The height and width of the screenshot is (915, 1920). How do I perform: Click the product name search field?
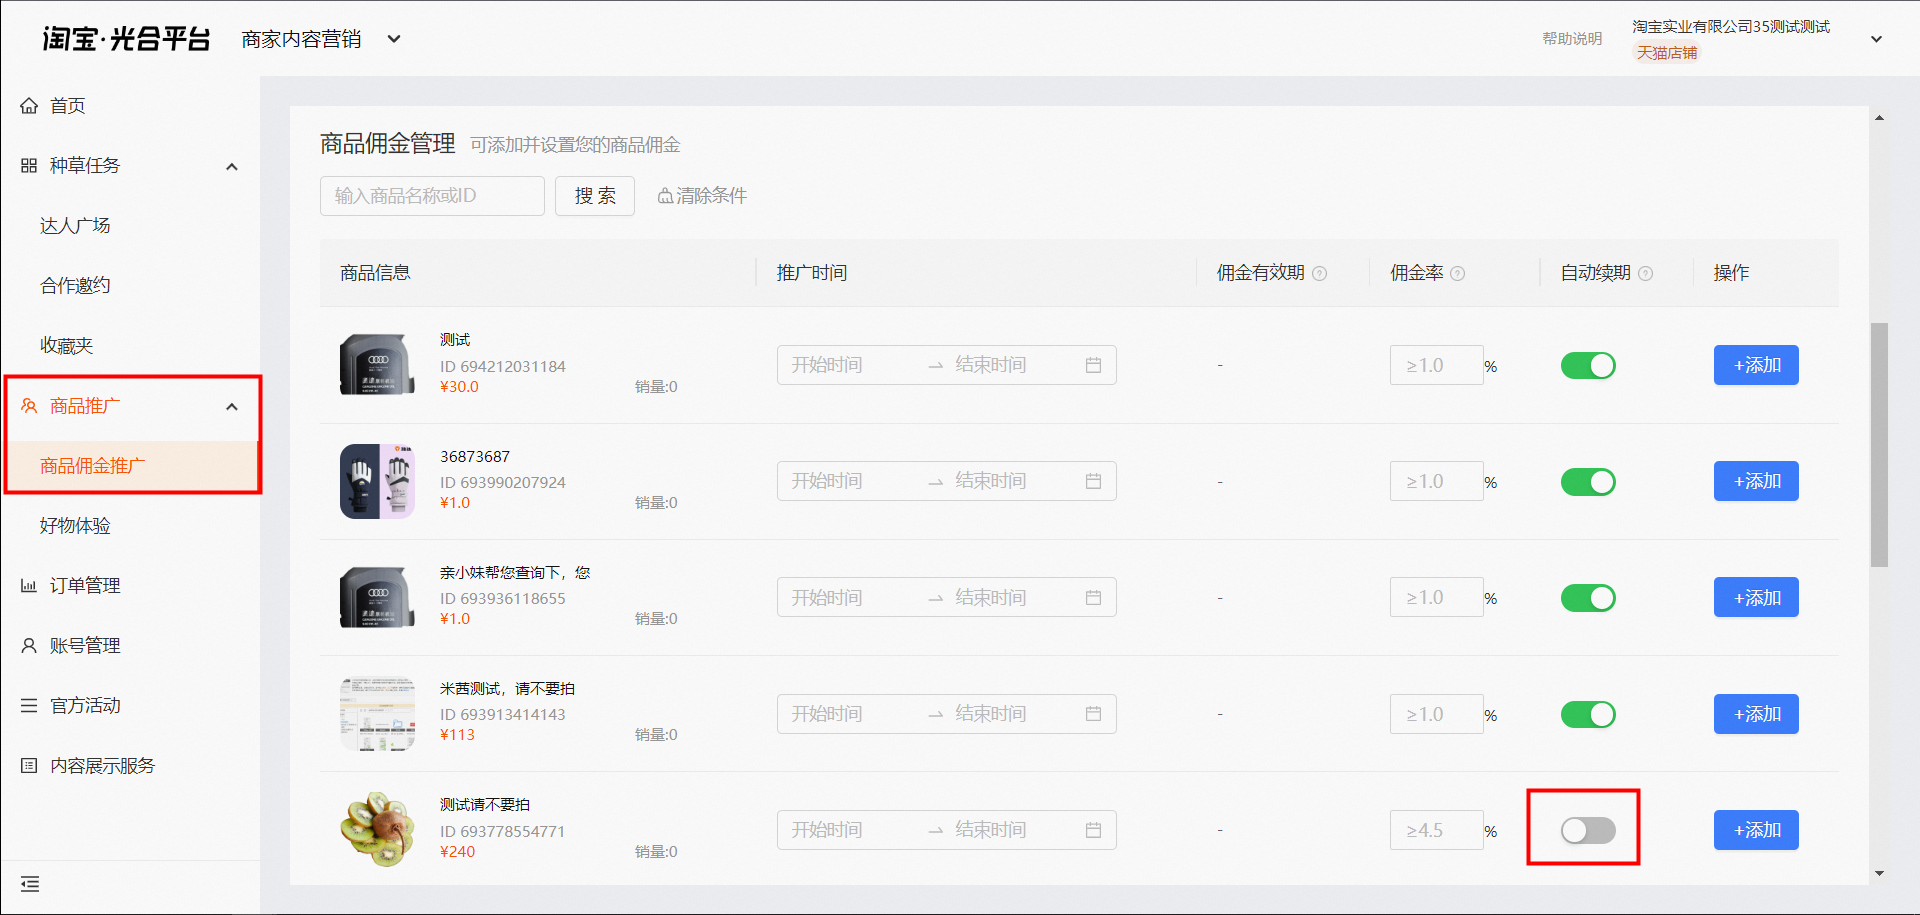(x=432, y=196)
